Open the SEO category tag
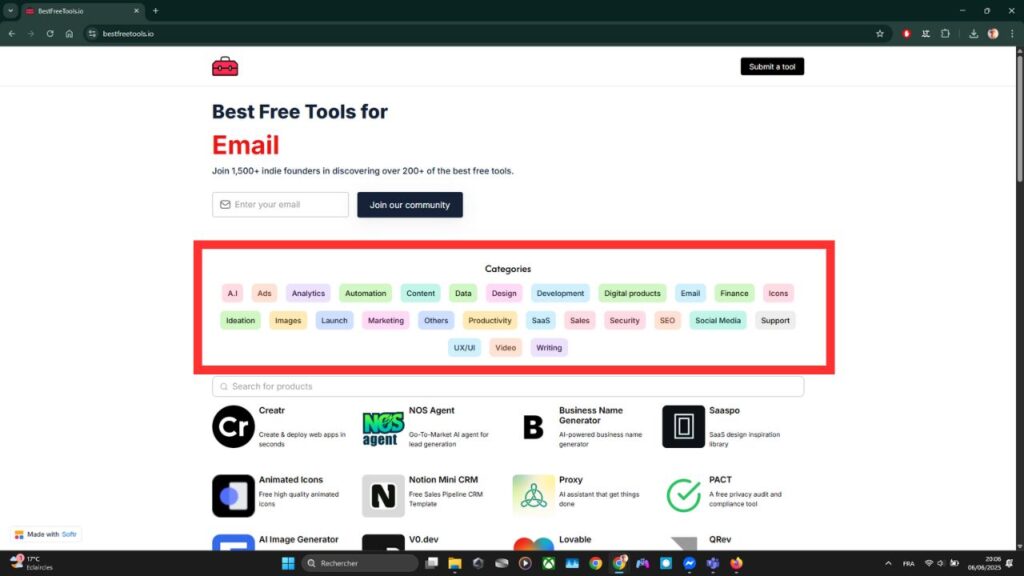Image resolution: width=1024 pixels, height=576 pixels. tap(667, 321)
